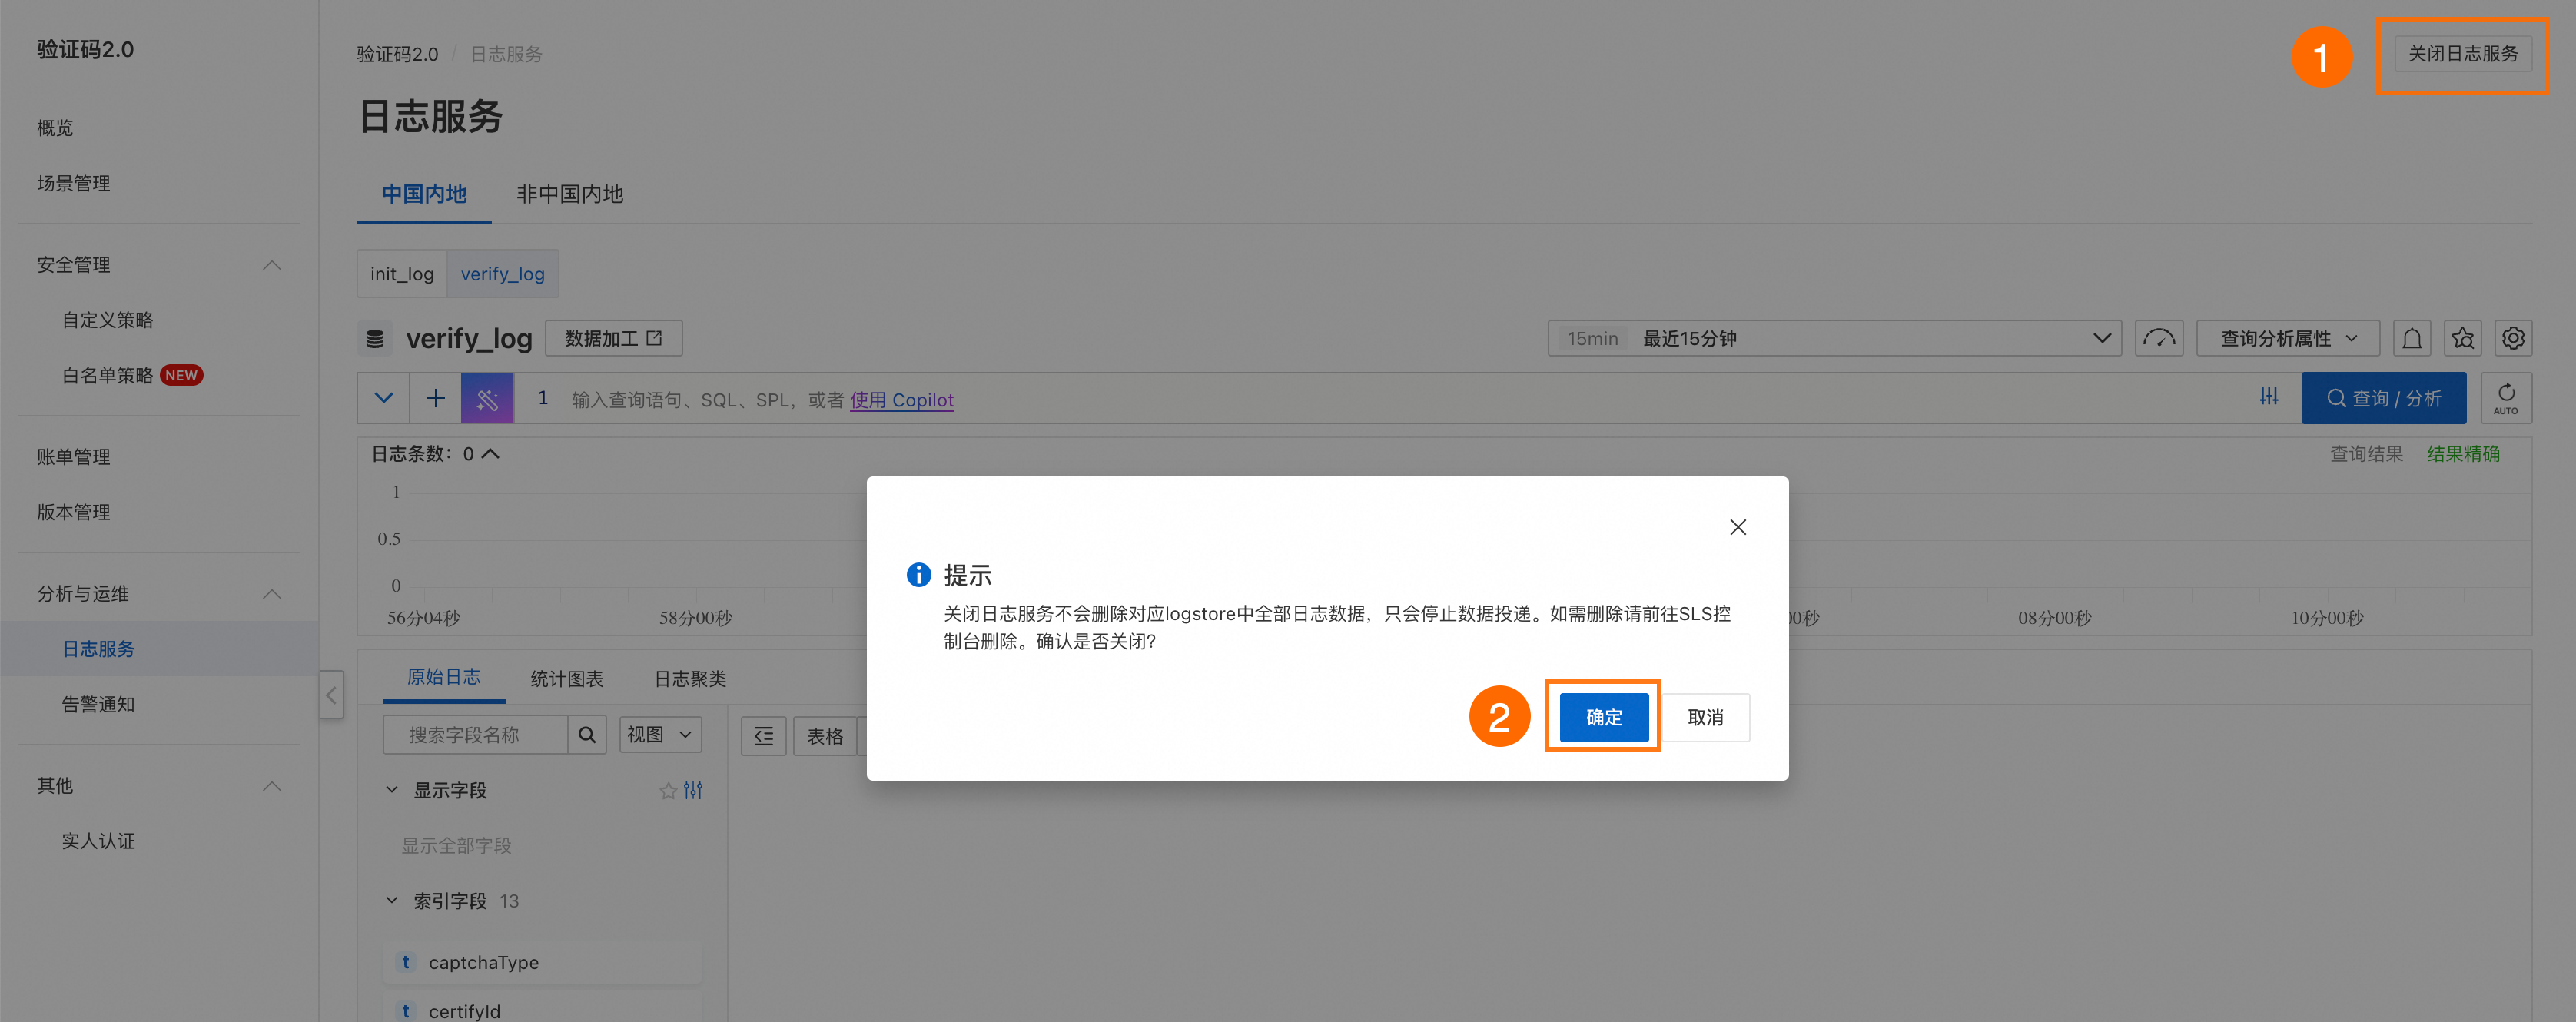Select the magic wand AI query icon
This screenshot has width=2576, height=1022.
[487, 397]
